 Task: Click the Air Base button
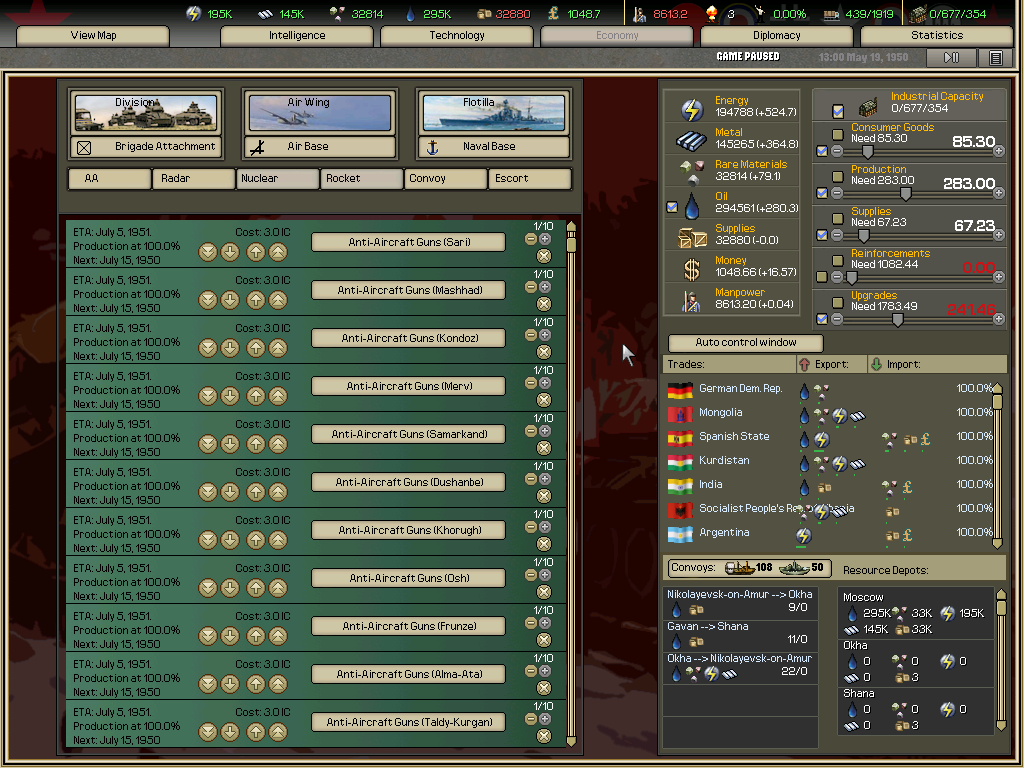tap(320, 147)
